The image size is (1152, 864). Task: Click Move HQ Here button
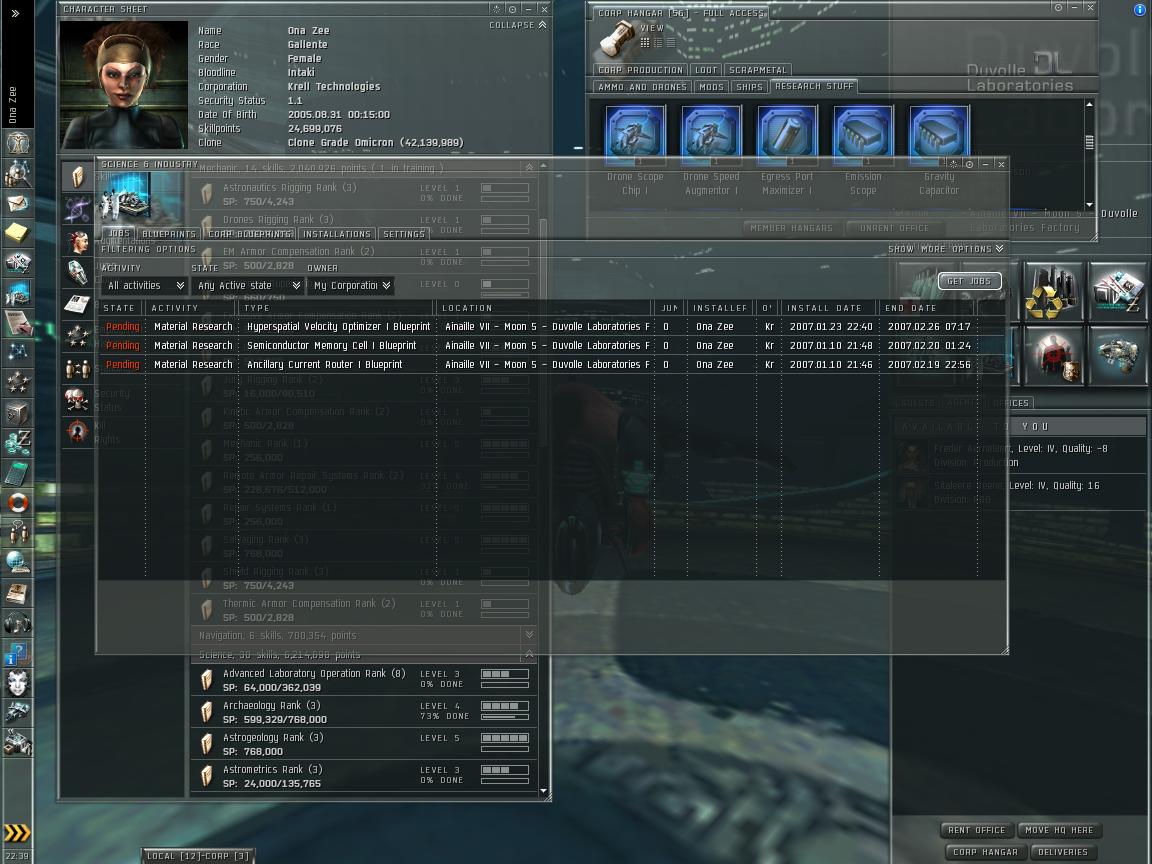pos(1059,830)
